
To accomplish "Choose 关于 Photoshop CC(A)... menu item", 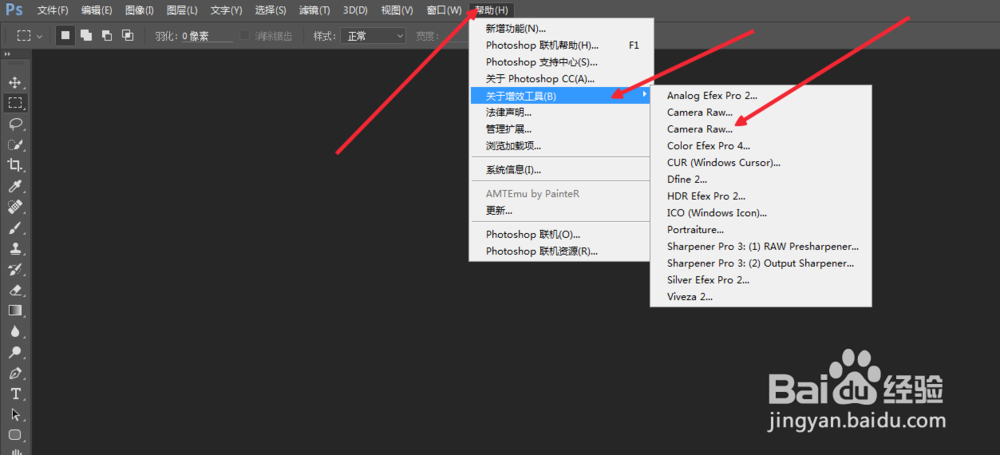I will pos(561,78).
